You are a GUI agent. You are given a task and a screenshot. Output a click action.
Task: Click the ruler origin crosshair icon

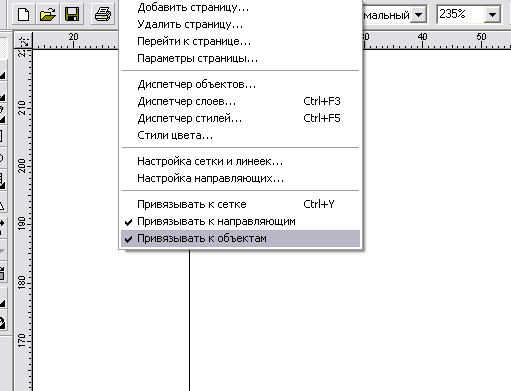click(x=23, y=41)
